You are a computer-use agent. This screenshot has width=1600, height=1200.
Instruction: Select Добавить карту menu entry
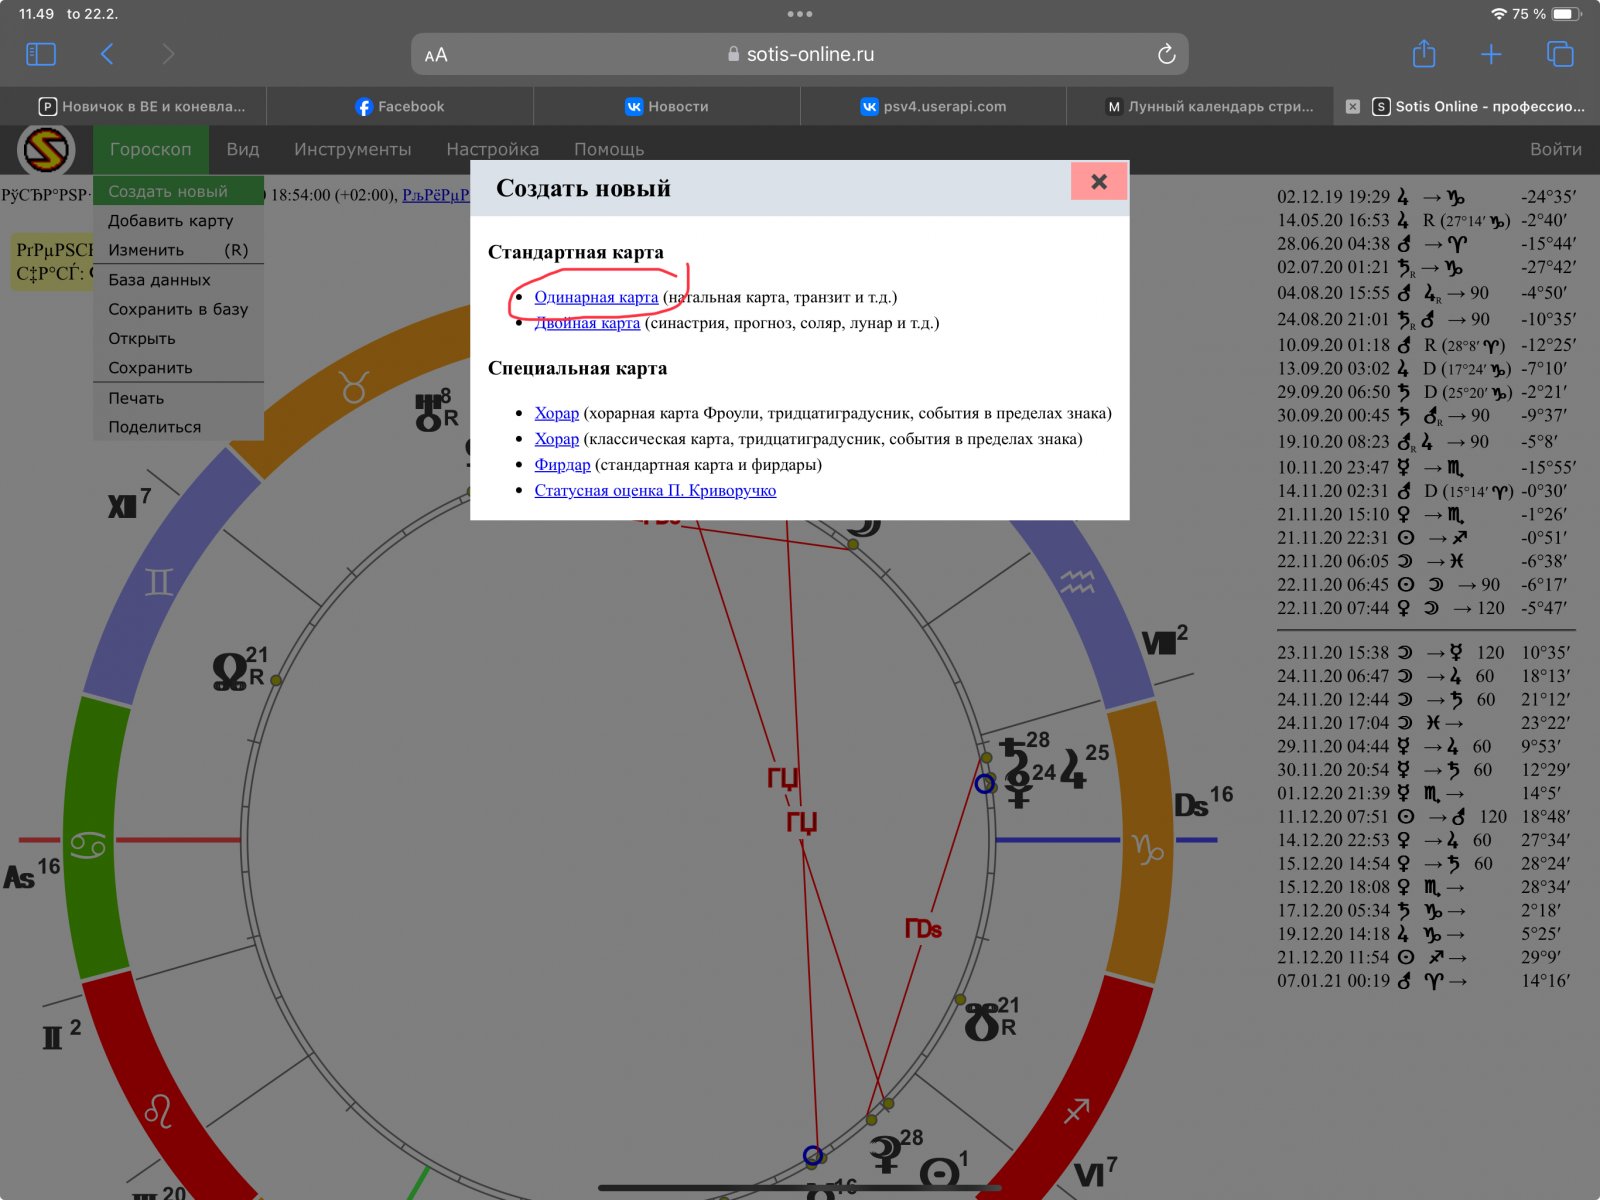178,220
